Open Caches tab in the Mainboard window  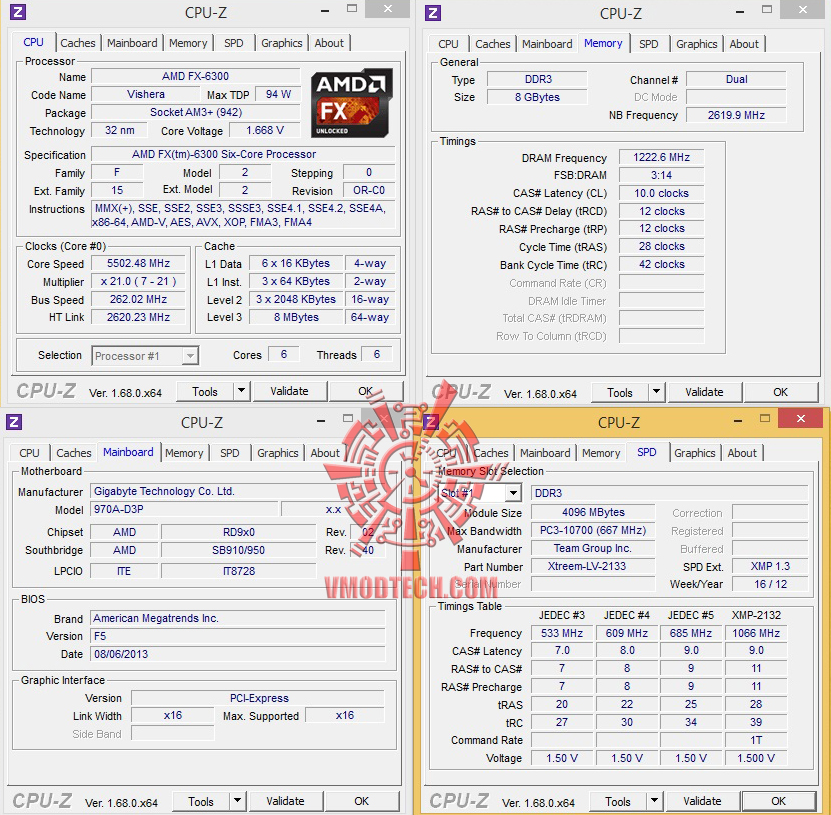click(x=74, y=453)
